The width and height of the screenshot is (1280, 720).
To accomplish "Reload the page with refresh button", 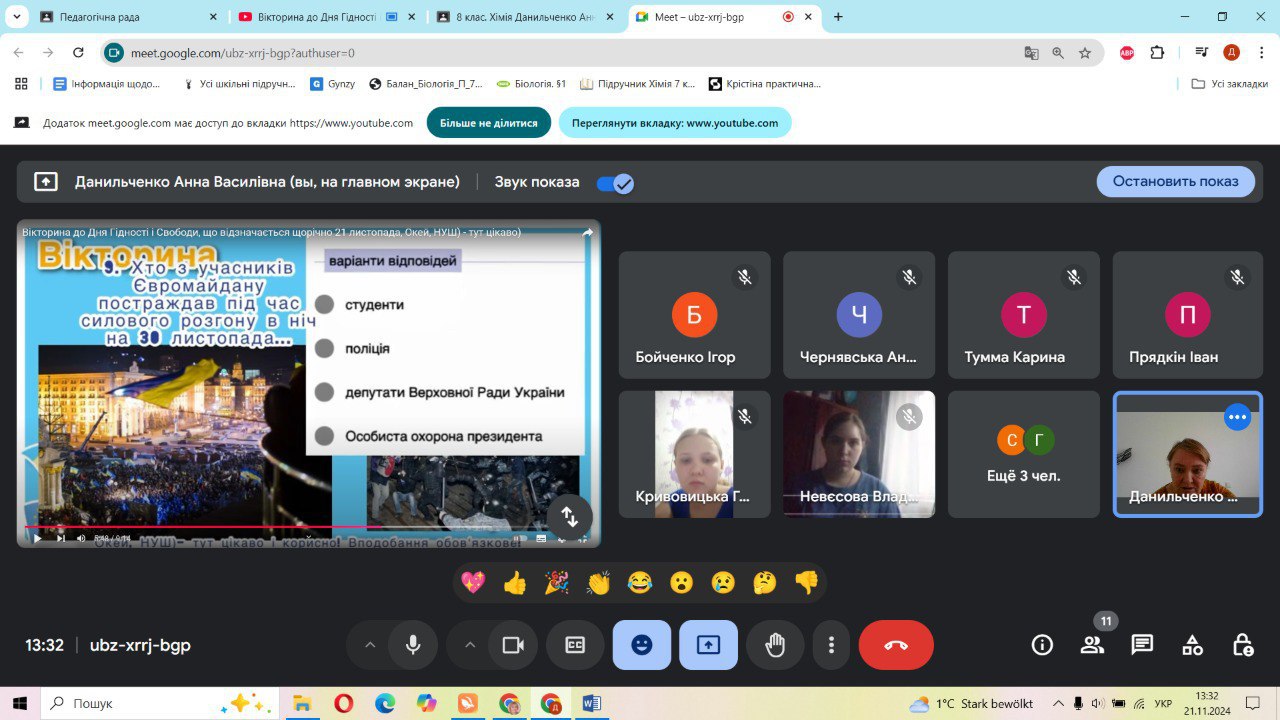I will click(79, 53).
